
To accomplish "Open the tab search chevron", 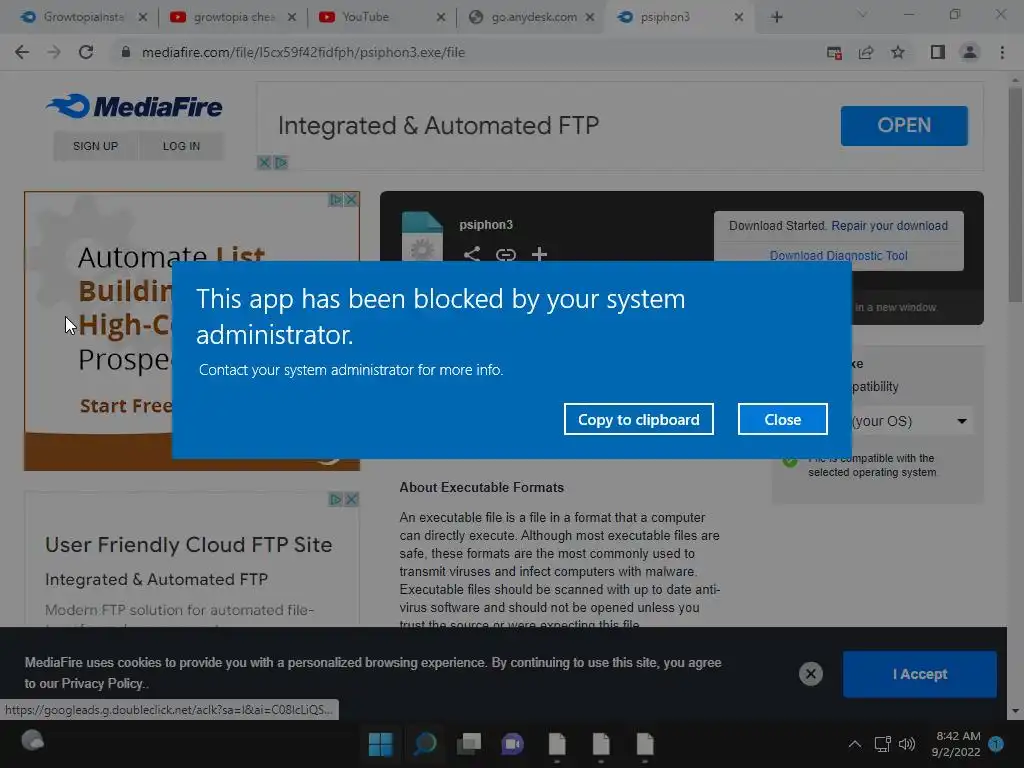I will [862, 14].
